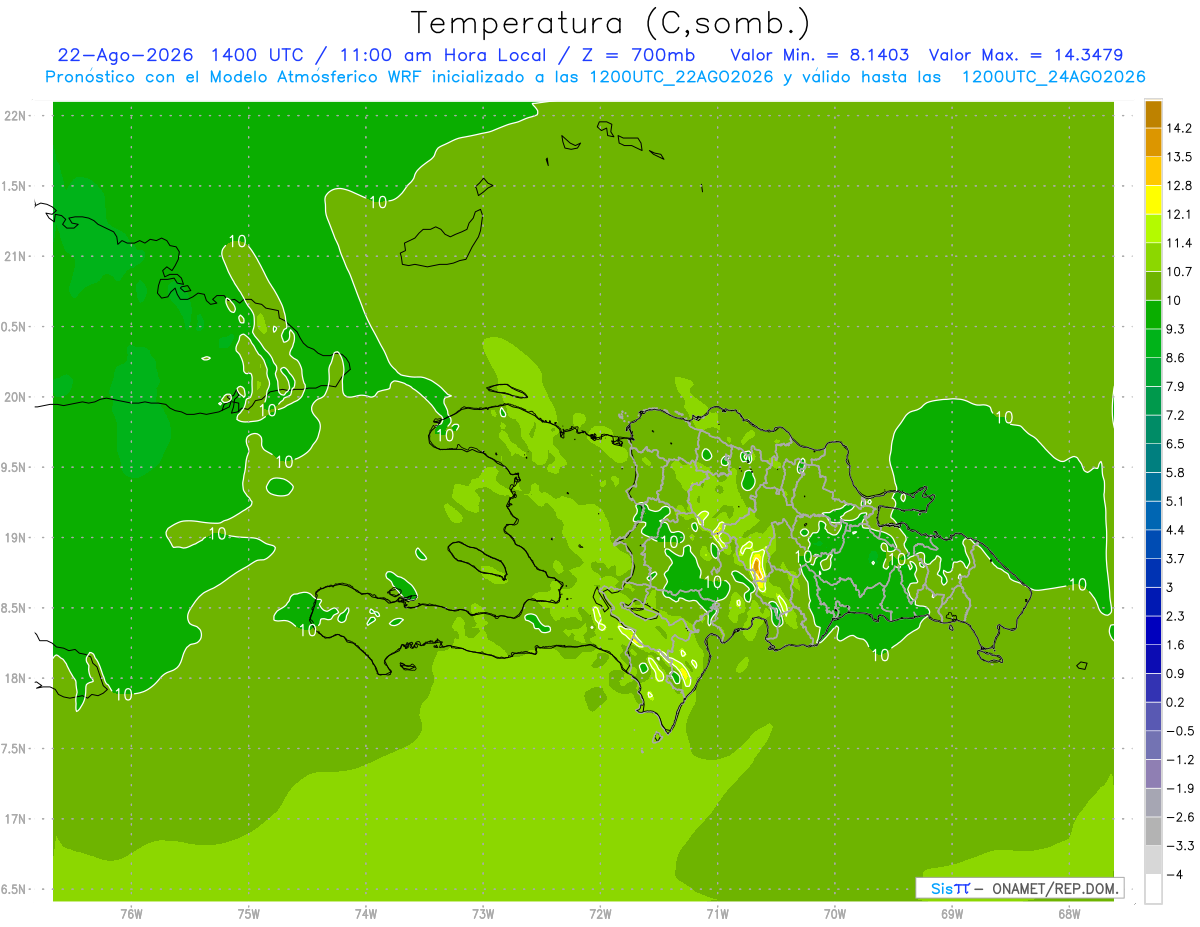The width and height of the screenshot is (1200, 927).
Task: Select the "Valor Min. = 8.1403" value
Action: click(820, 55)
